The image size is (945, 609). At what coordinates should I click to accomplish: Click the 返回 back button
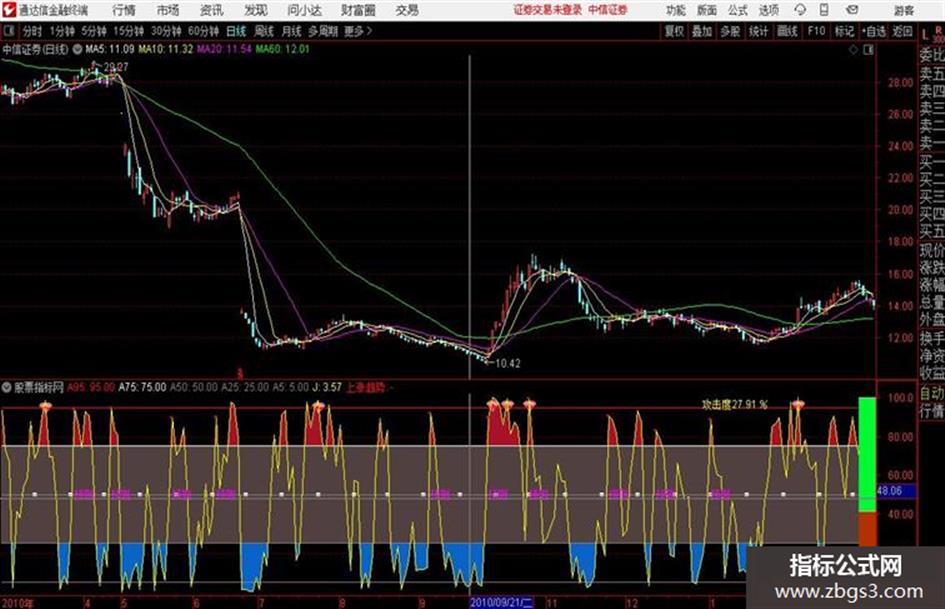[902, 31]
